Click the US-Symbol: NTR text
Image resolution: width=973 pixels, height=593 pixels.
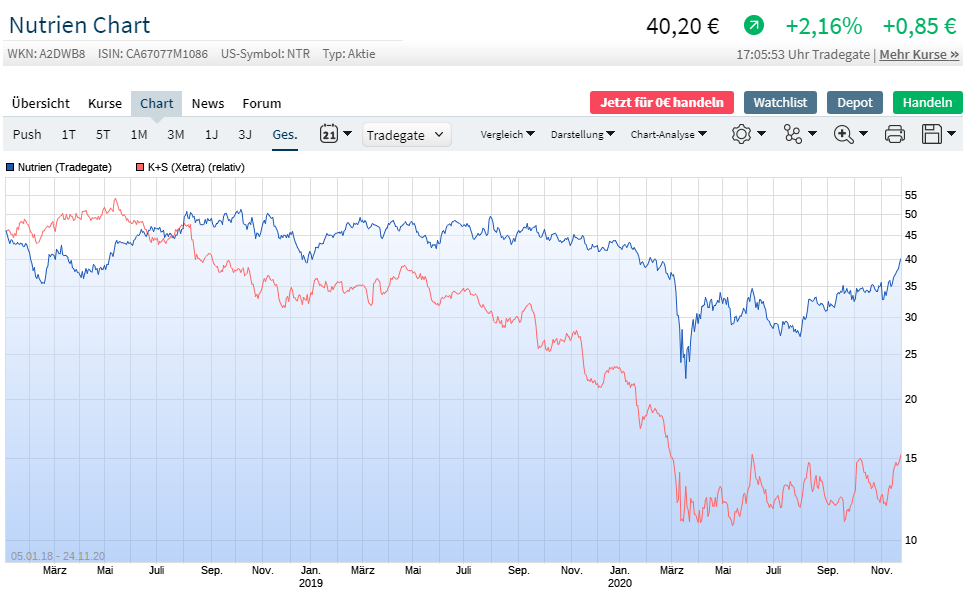[x=265, y=54]
